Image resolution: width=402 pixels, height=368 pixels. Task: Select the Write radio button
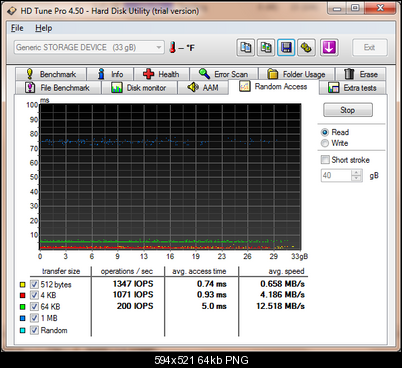[325, 143]
